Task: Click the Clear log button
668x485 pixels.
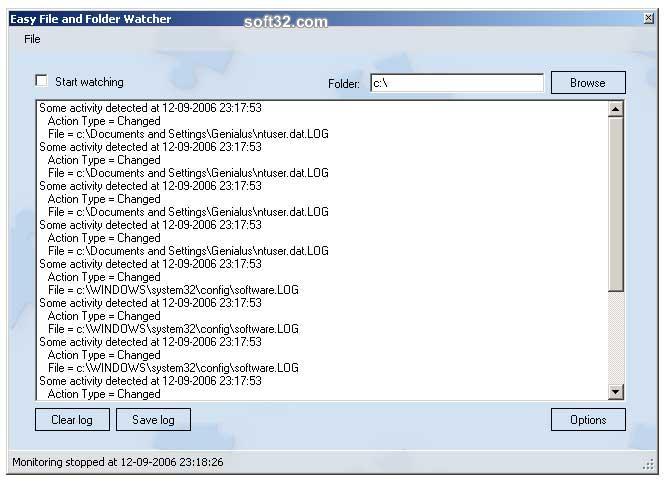Action: (x=72, y=420)
